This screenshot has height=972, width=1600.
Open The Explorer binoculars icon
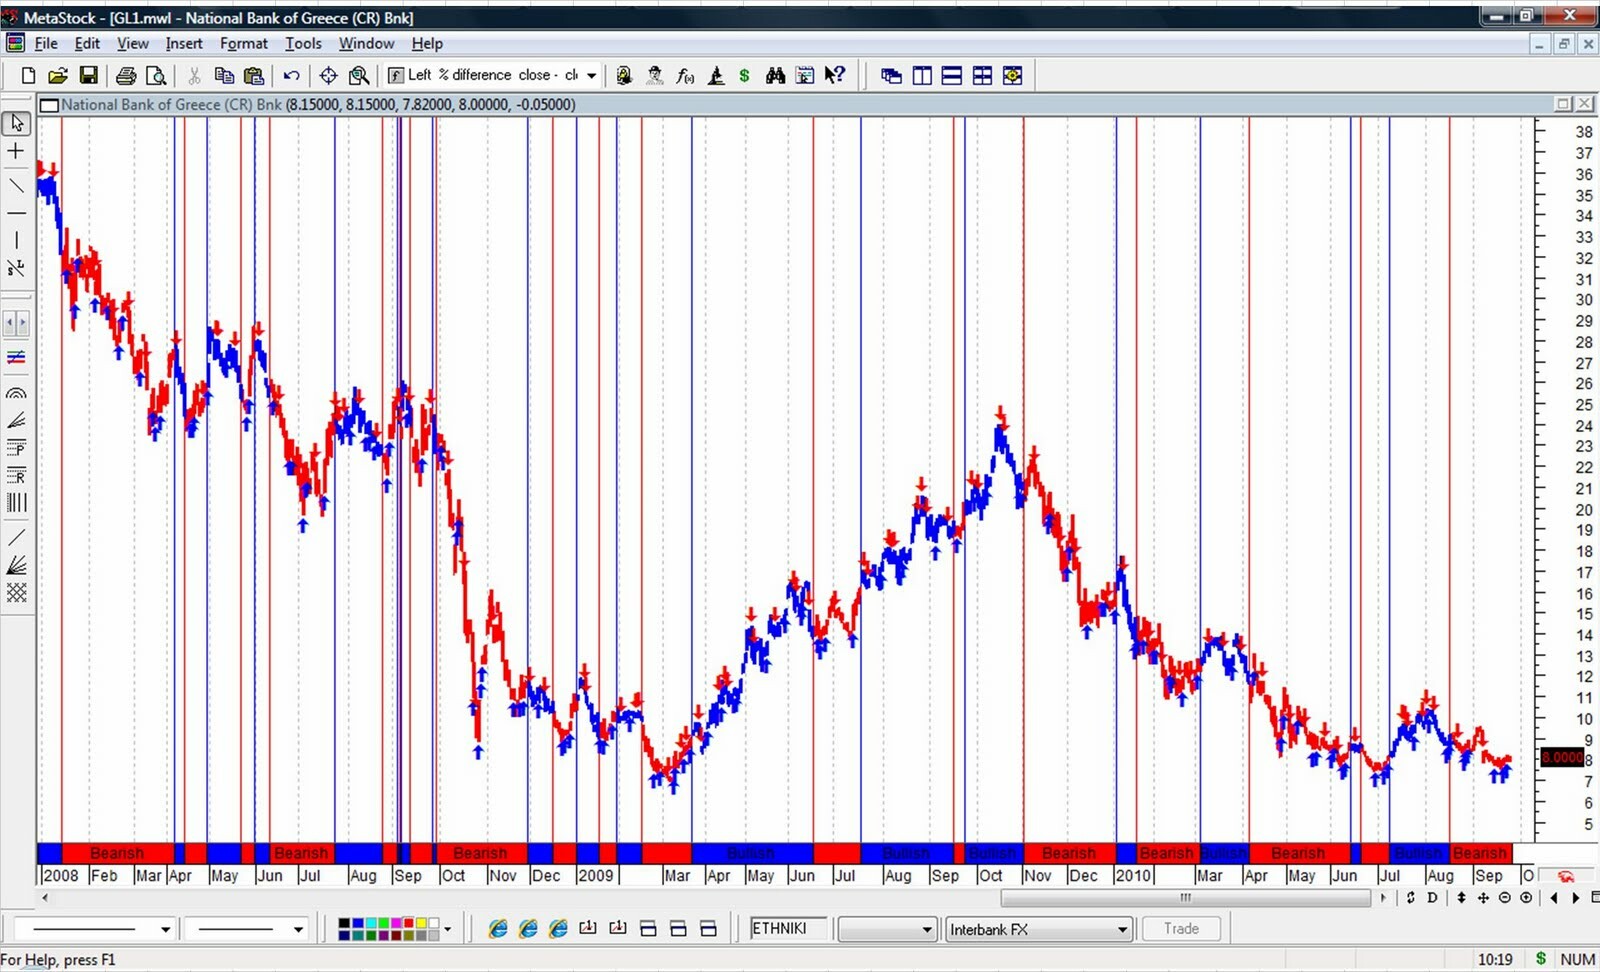(x=775, y=76)
